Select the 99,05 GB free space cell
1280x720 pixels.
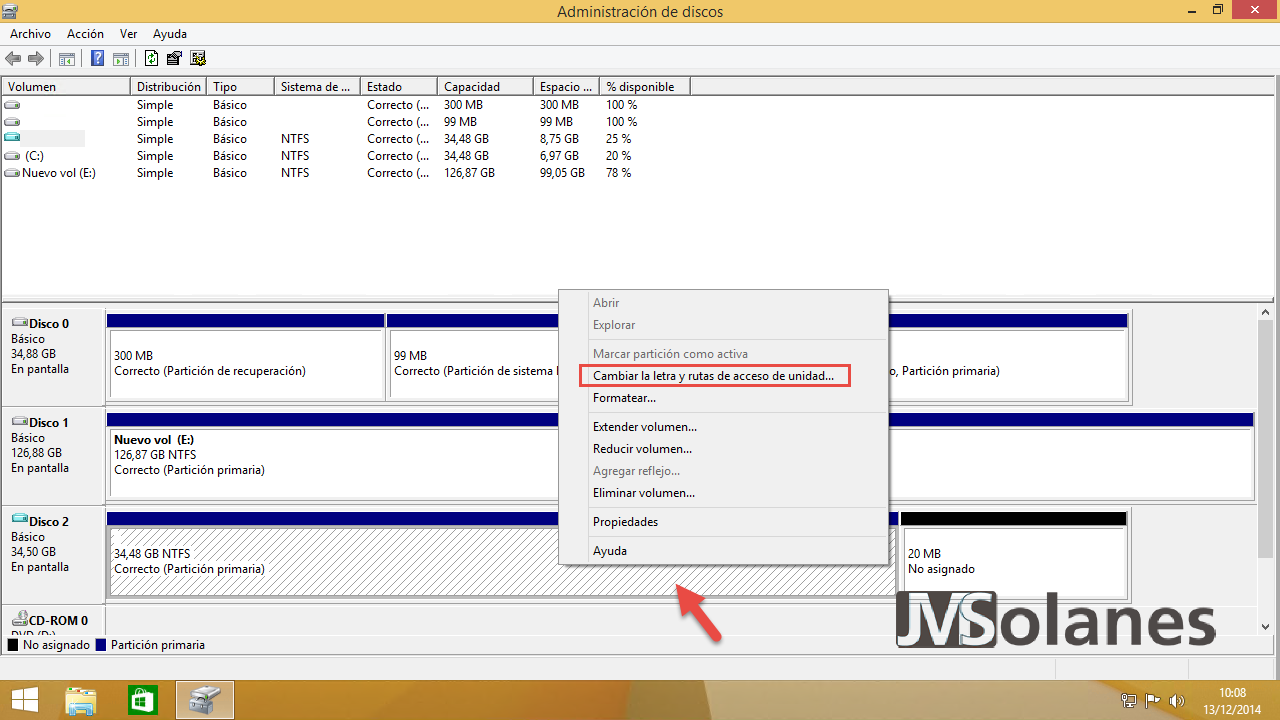click(x=562, y=173)
